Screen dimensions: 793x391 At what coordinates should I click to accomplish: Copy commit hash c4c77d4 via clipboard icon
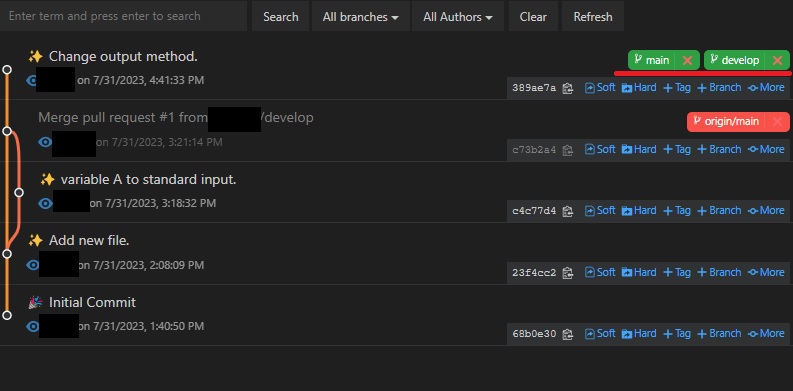[567, 211]
